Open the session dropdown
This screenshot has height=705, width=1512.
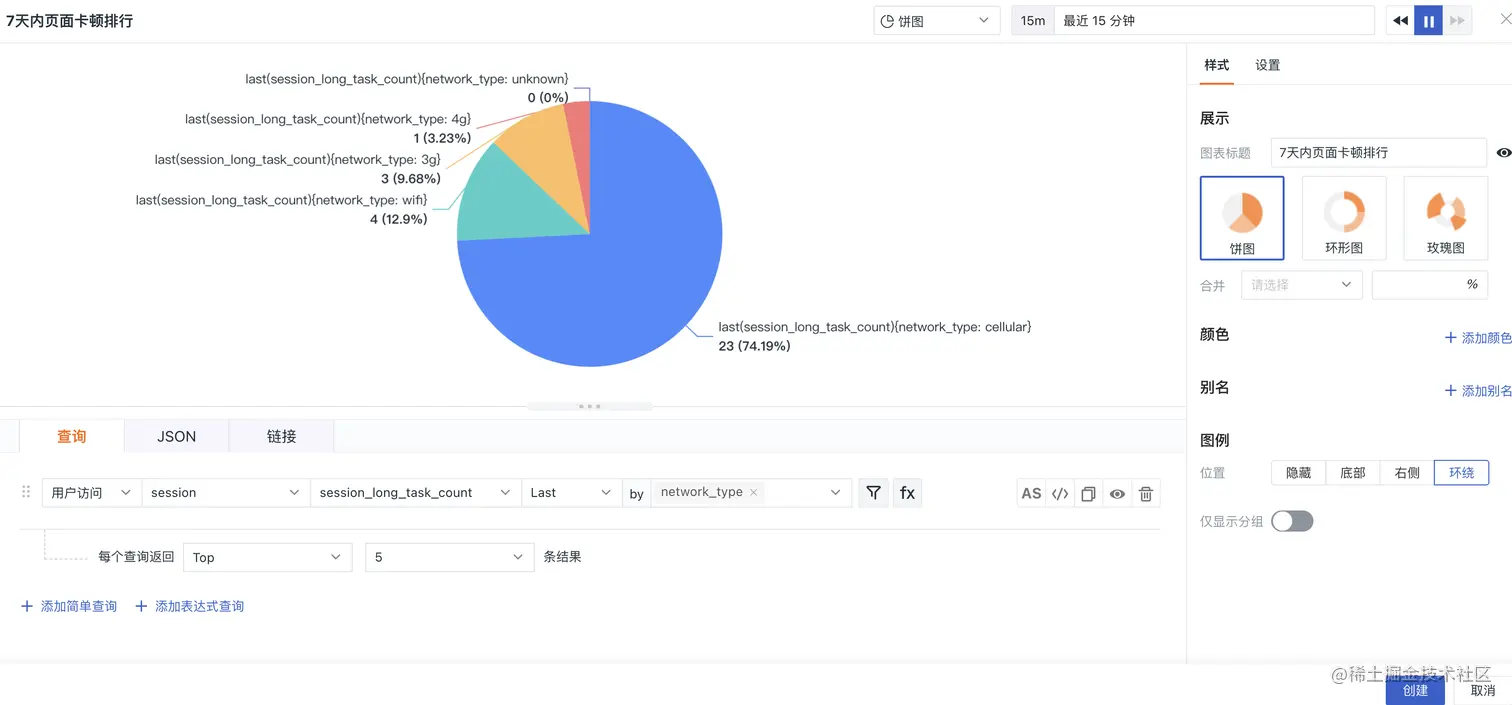click(x=226, y=493)
